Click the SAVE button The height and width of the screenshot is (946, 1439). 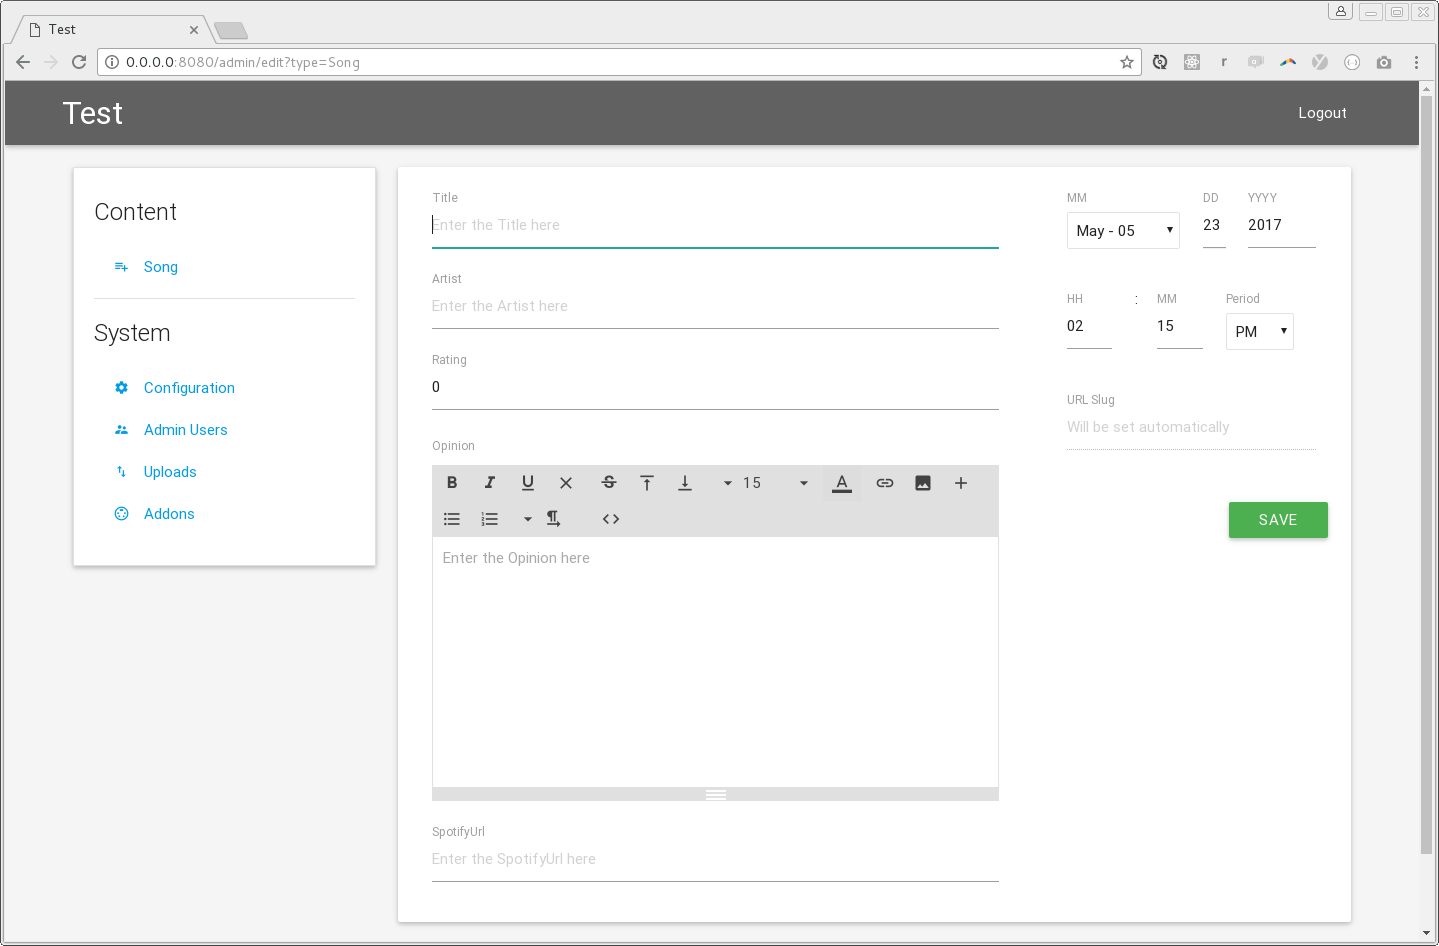(x=1277, y=520)
